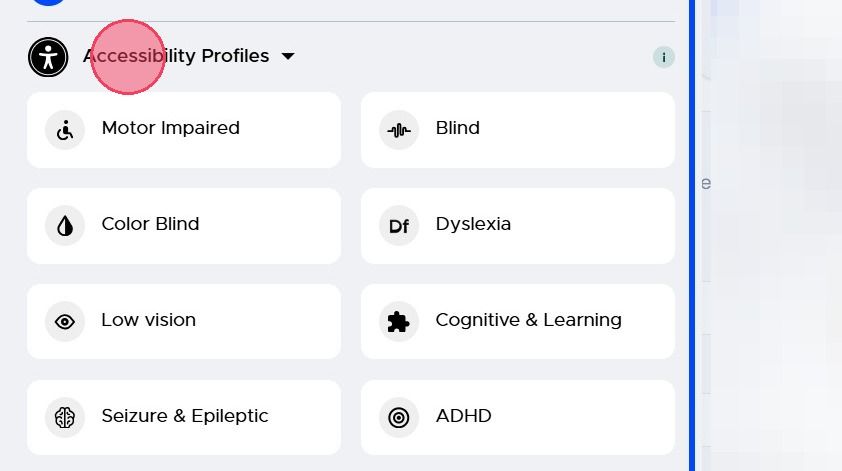Toggle the Blind profile card
The height and width of the screenshot is (471, 842).
tap(518, 130)
